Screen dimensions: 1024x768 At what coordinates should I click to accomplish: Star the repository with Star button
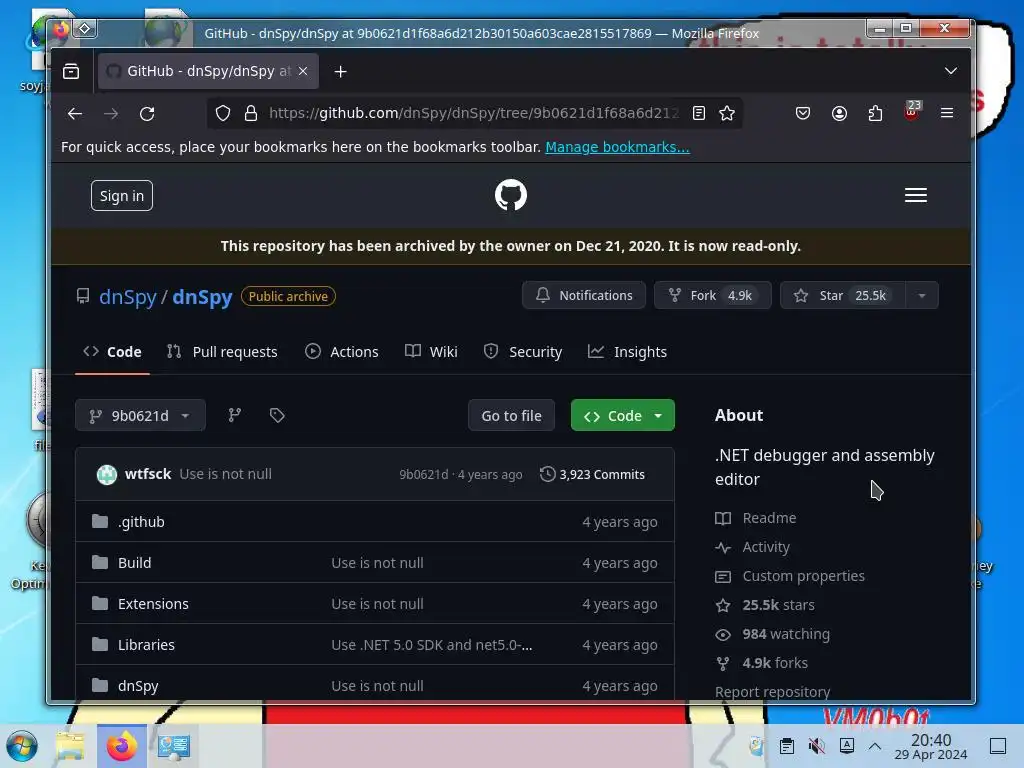842,295
